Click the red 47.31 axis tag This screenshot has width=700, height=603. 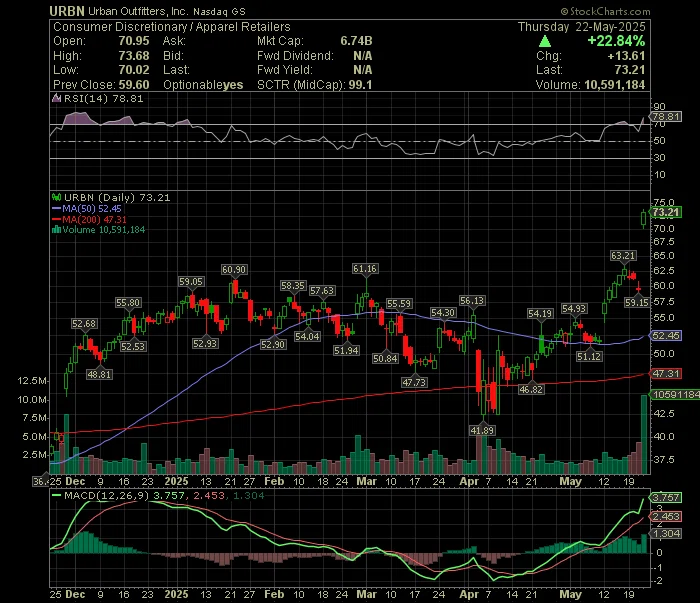(666, 374)
